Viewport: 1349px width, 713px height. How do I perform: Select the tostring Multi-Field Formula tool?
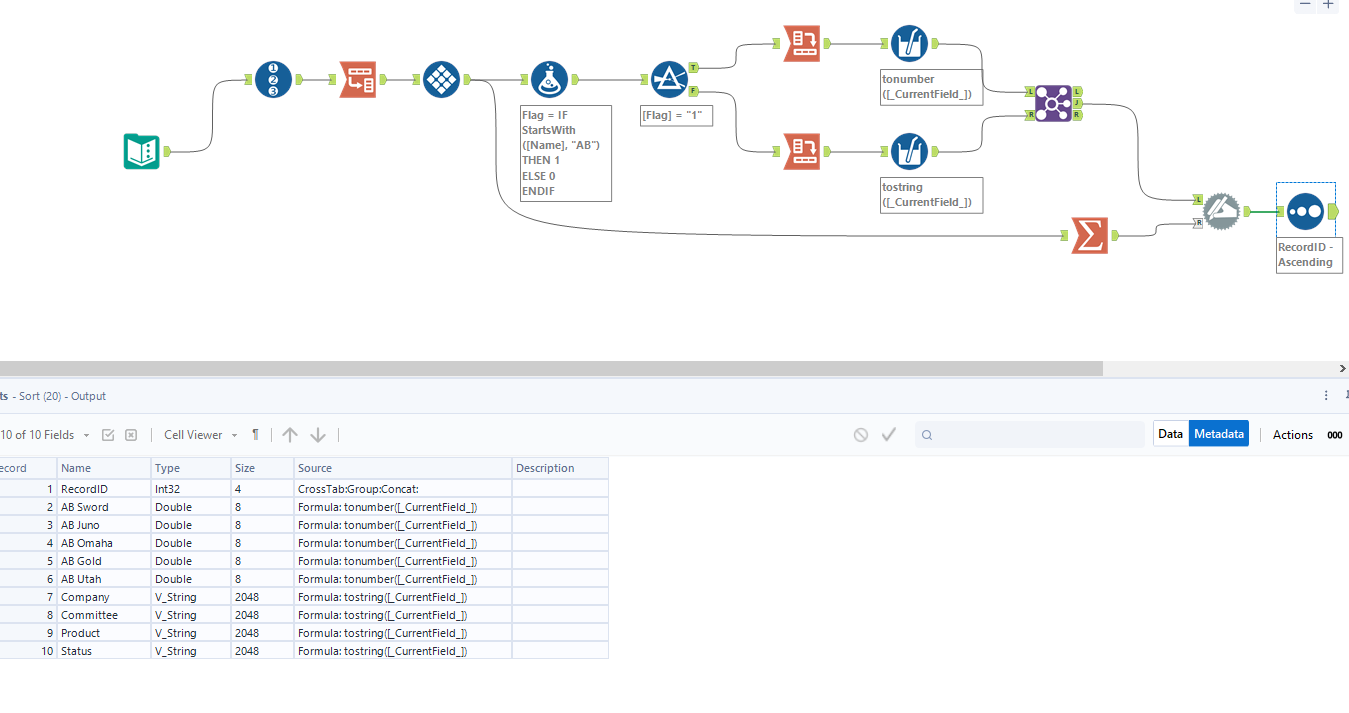(x=909, y=151)
